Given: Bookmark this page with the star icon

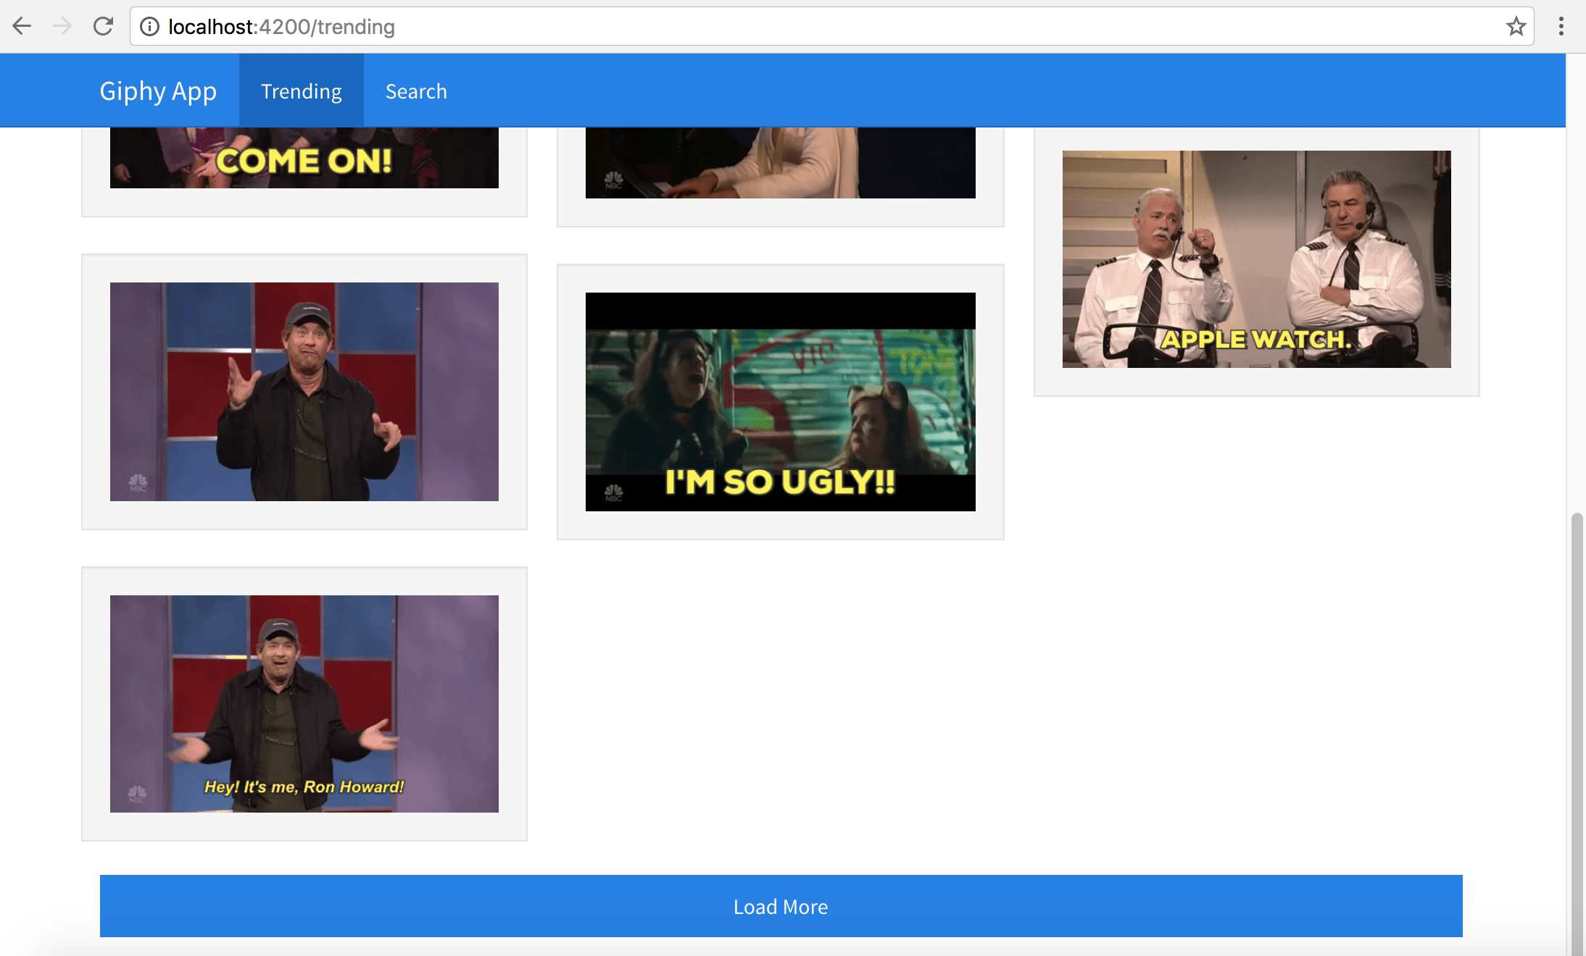Looking at the screenshot, I should coord(1515,27).
